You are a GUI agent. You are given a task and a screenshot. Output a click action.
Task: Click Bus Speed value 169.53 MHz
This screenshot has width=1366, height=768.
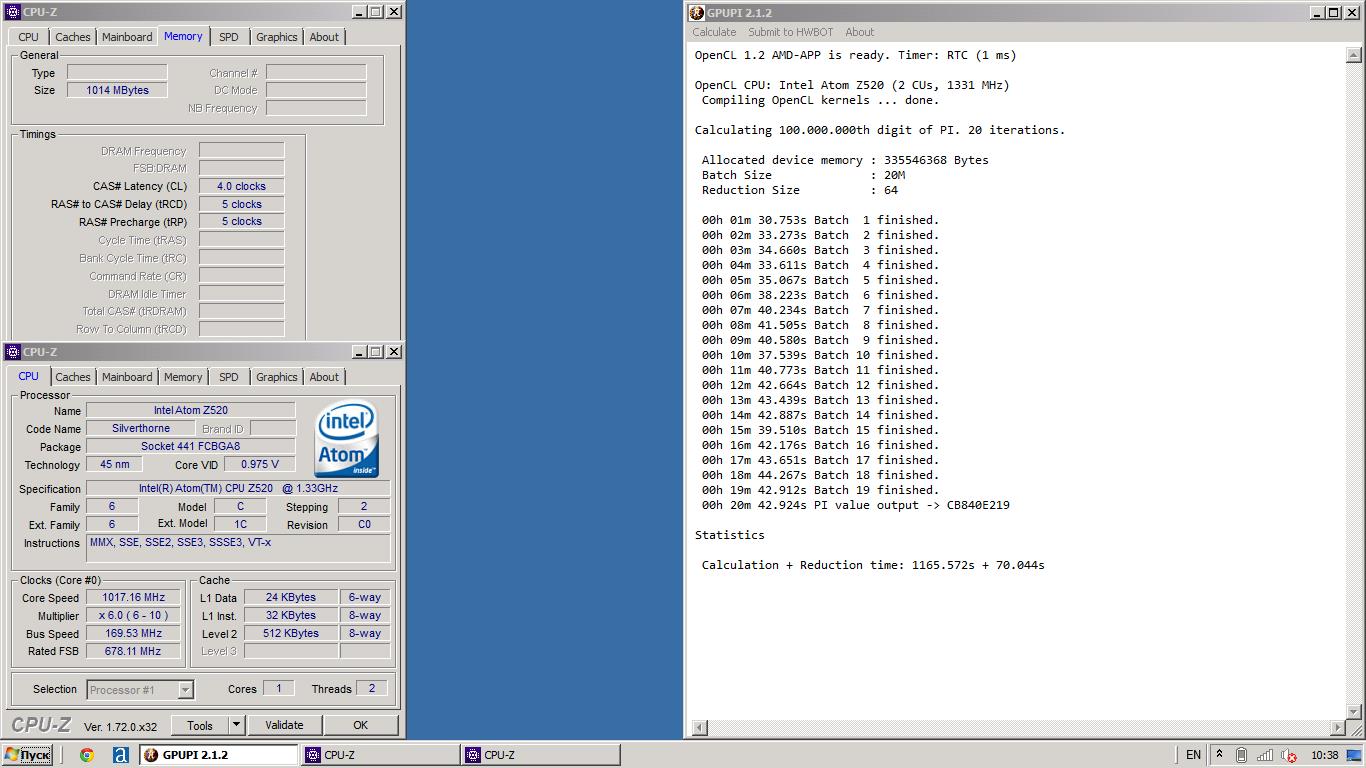133,633
